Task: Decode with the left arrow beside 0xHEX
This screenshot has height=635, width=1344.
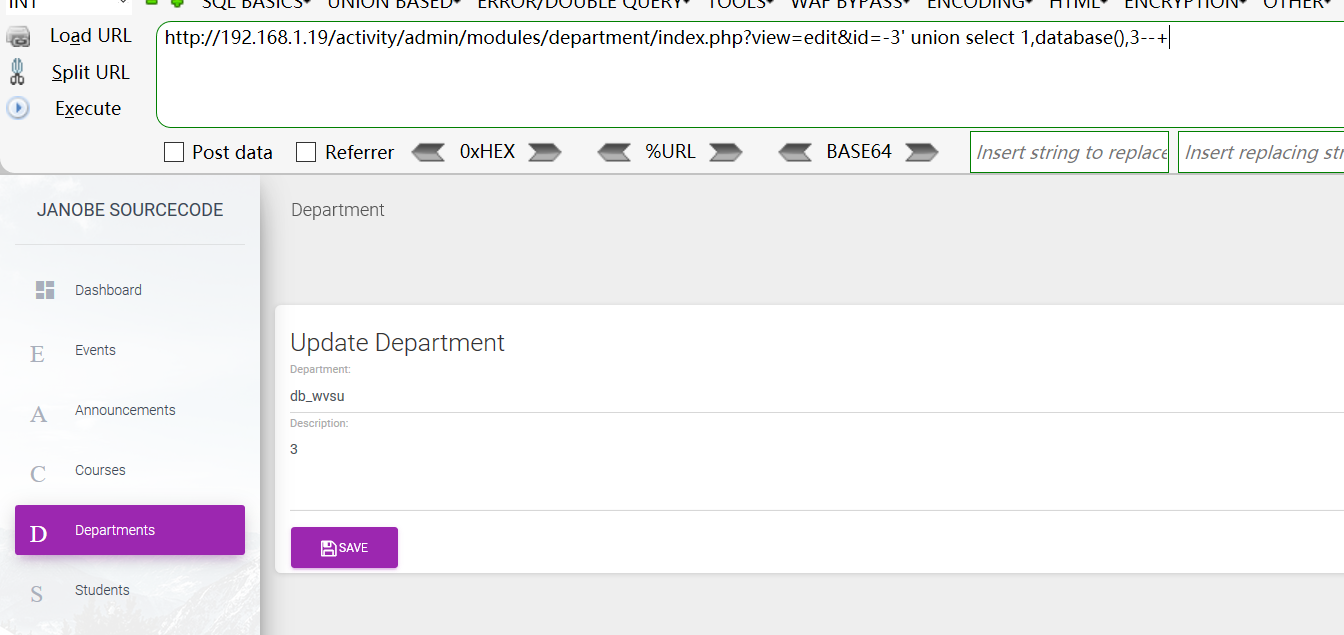Action: (428, 152)
